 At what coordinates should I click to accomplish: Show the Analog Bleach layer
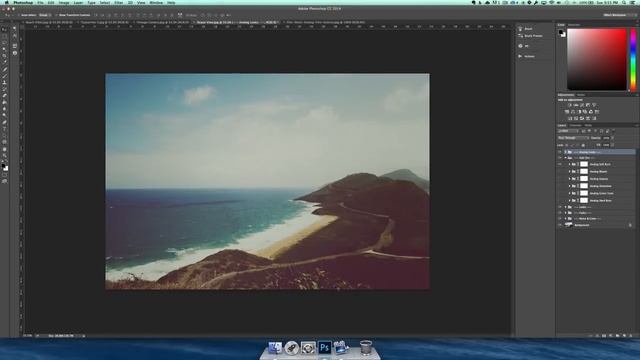(x=560, y=171)
